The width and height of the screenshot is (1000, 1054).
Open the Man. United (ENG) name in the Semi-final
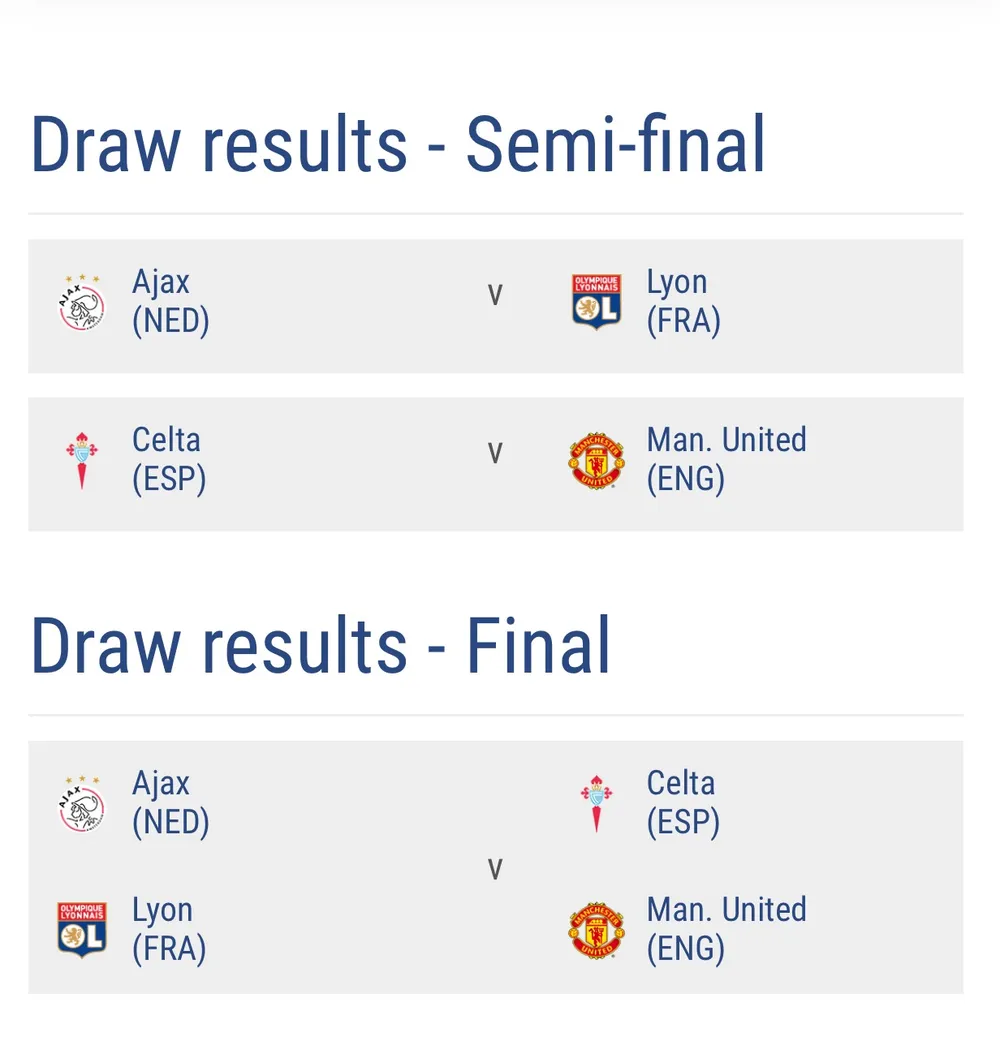[726, 460]
